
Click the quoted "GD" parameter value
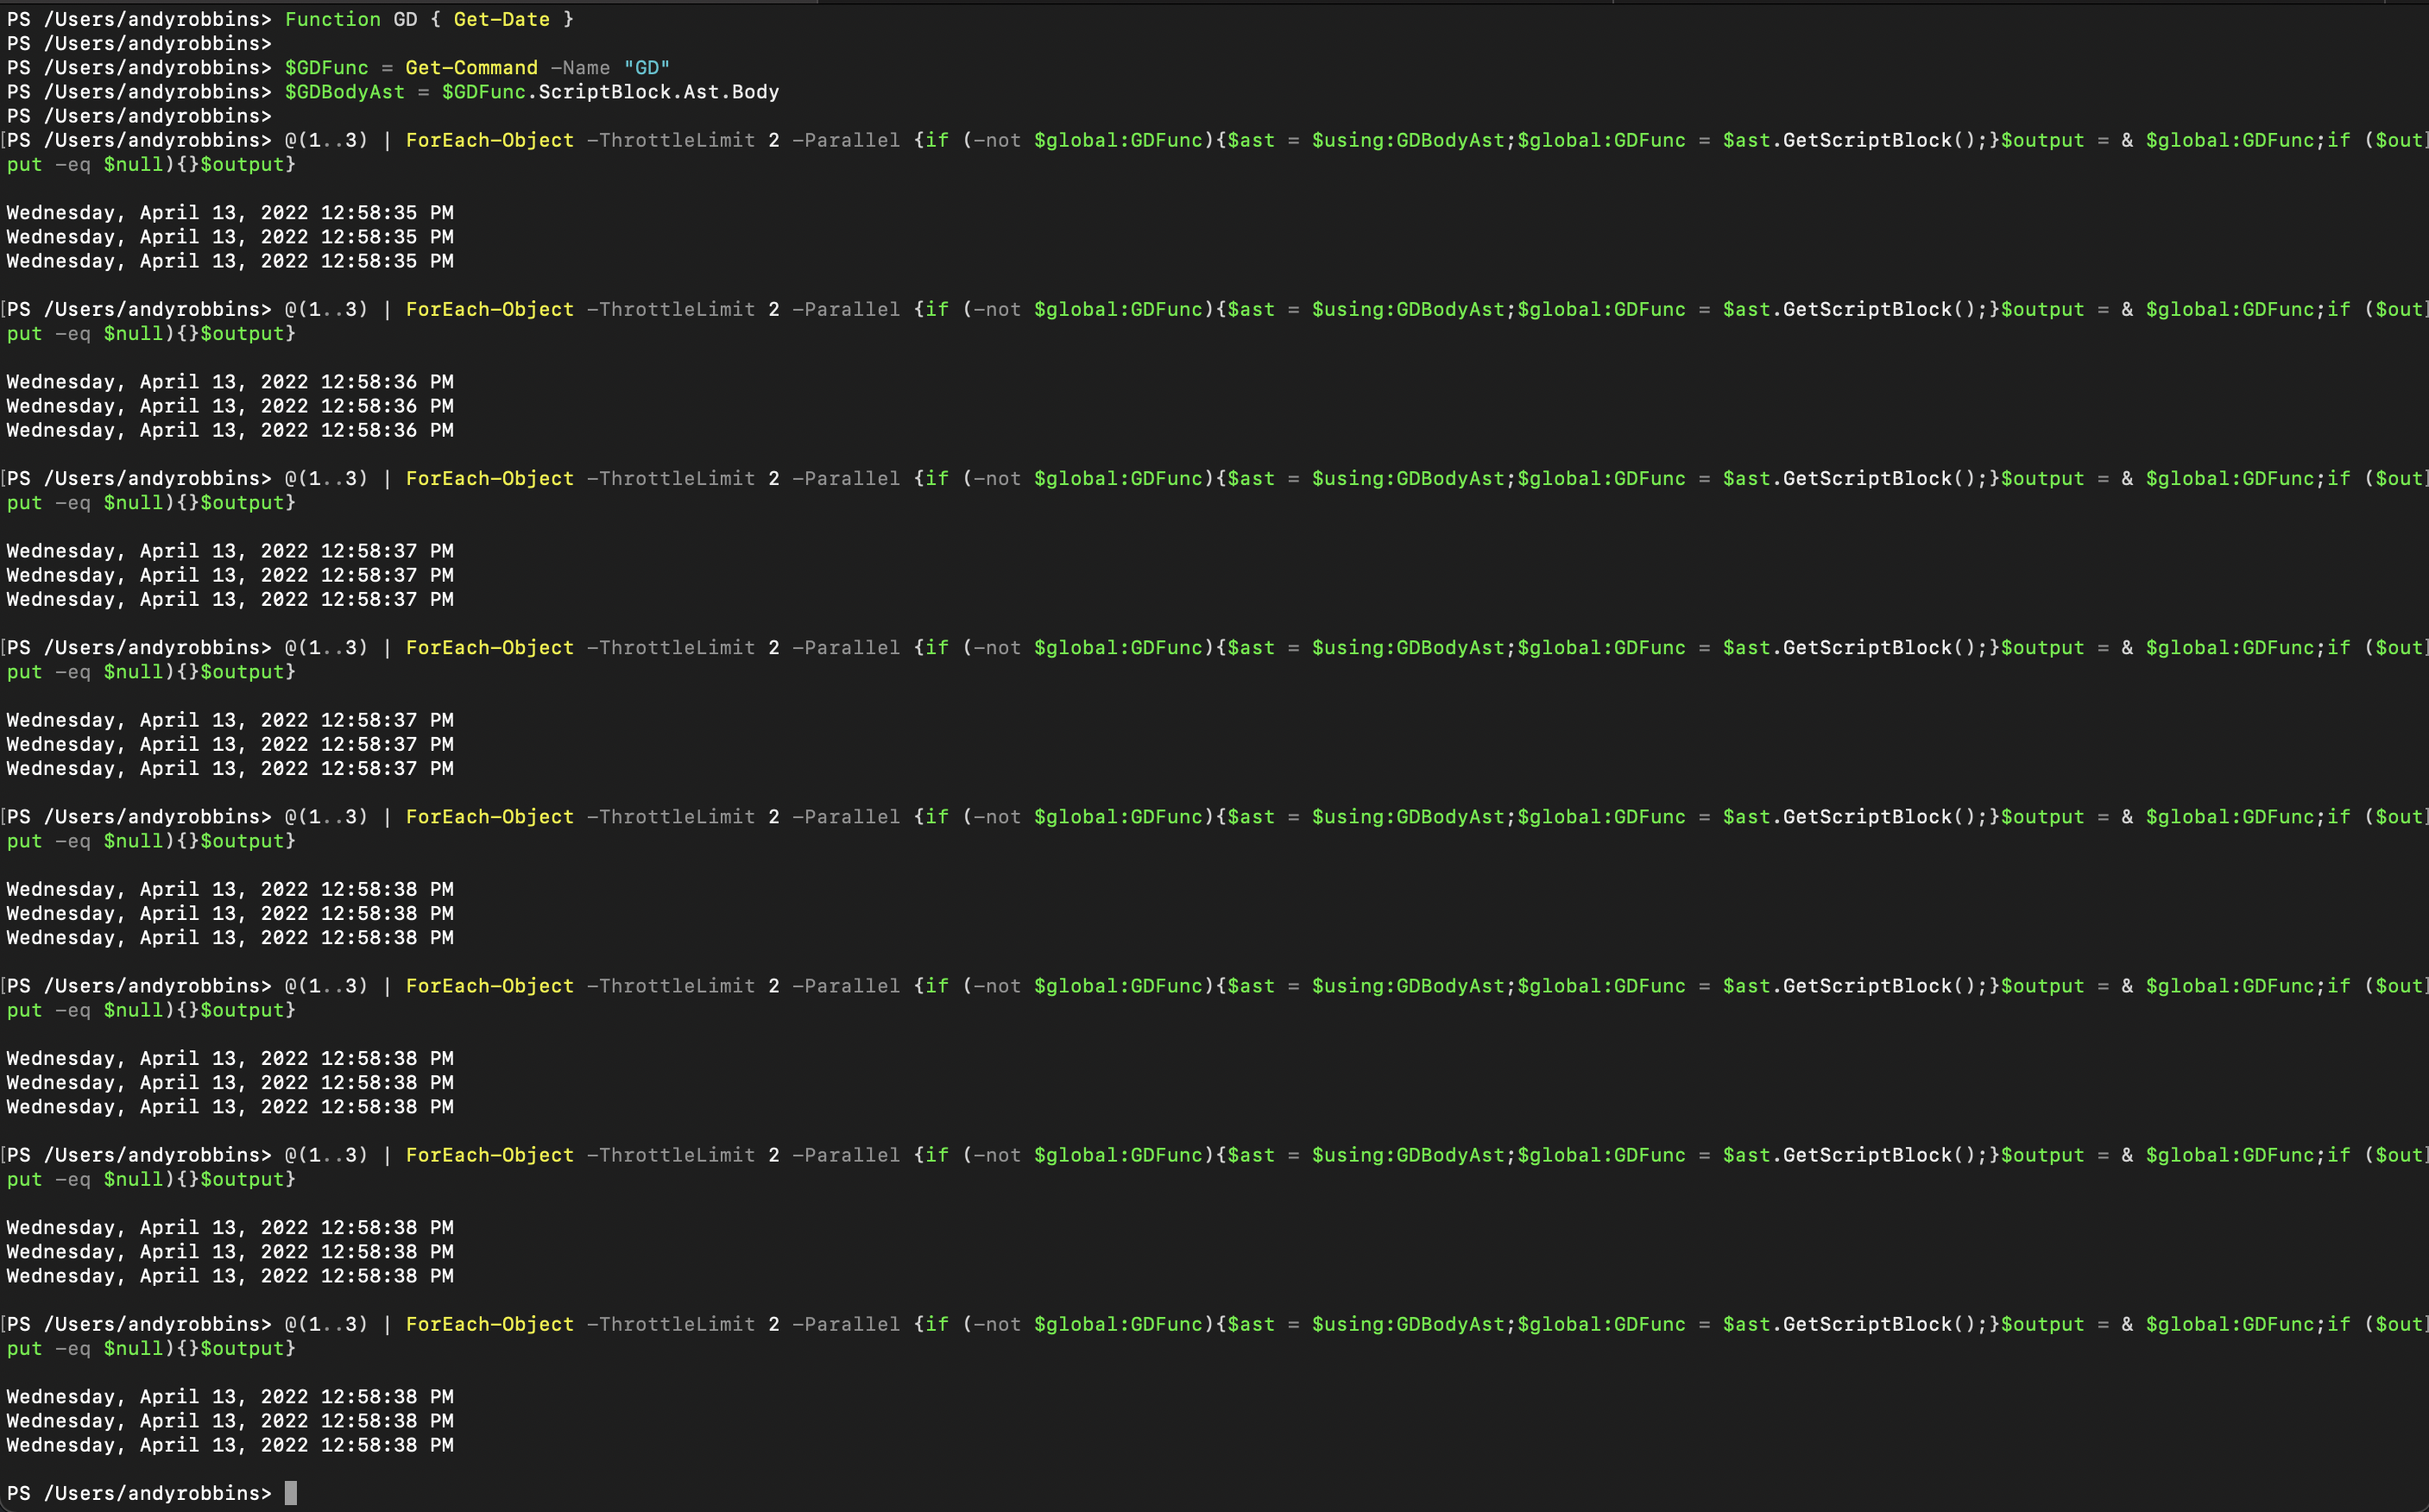point(648,67)
